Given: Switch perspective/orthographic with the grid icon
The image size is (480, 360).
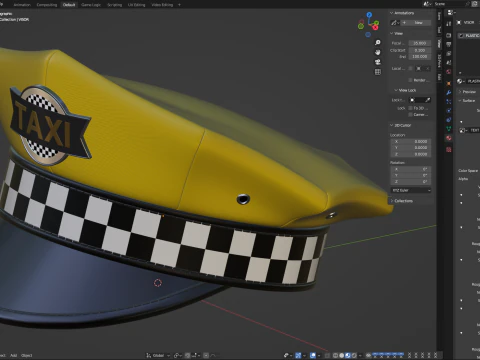Looking at the screenshot, I should [378, 72].
